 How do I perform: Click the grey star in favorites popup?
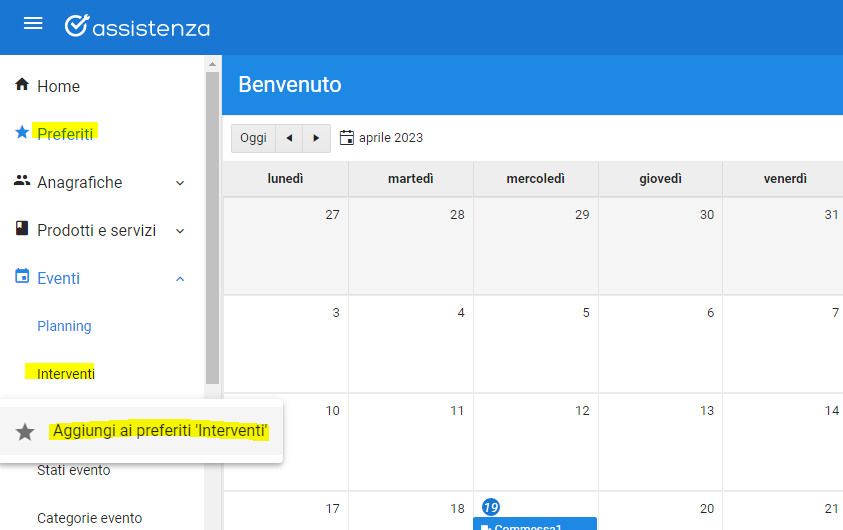click(x=25, y=432)
